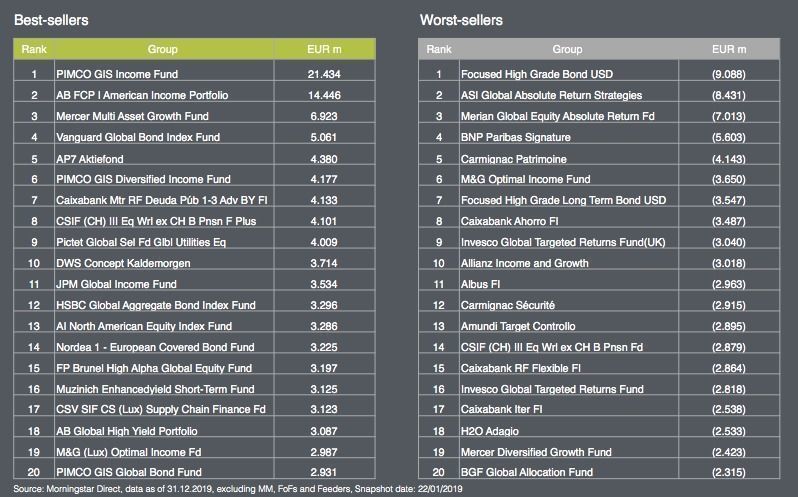The height and width of the screenshot is (497, 798).
Task: Click Vanguard Global Bond Index Fund
Action: [x=138, y=137]
